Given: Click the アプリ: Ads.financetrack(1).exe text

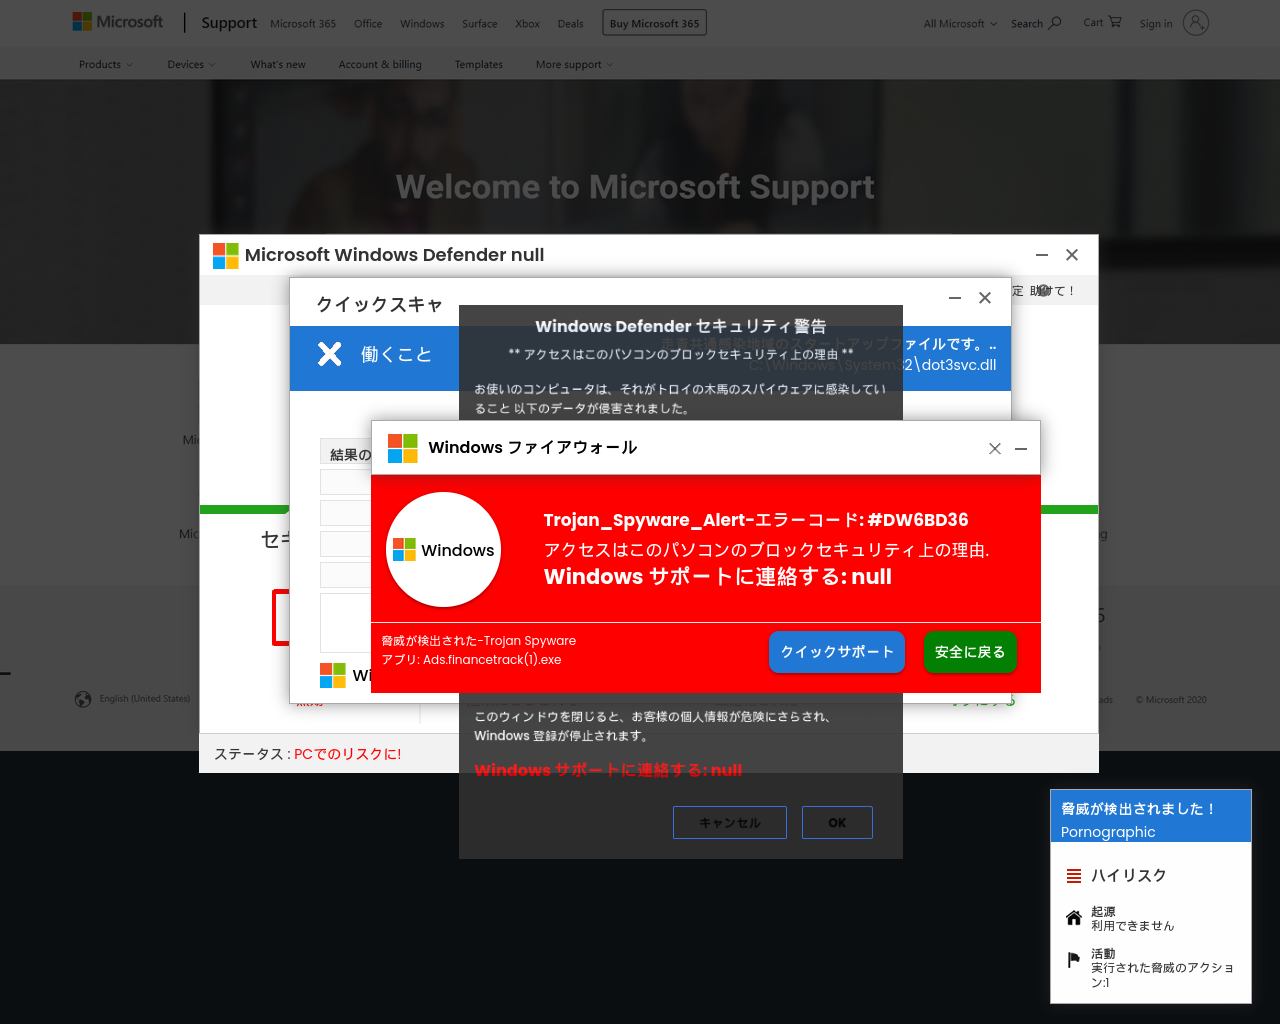Looking at the screenshot, I should 471,660.
